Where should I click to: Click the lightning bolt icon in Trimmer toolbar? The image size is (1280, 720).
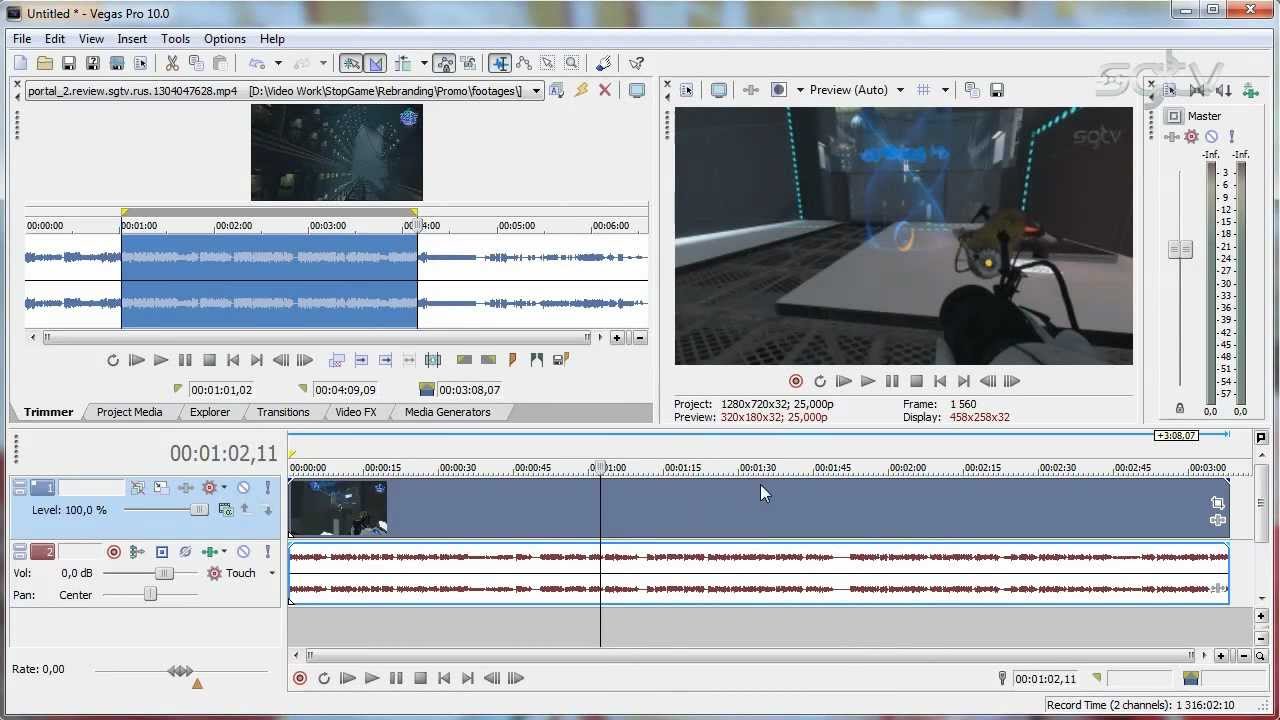582,90
